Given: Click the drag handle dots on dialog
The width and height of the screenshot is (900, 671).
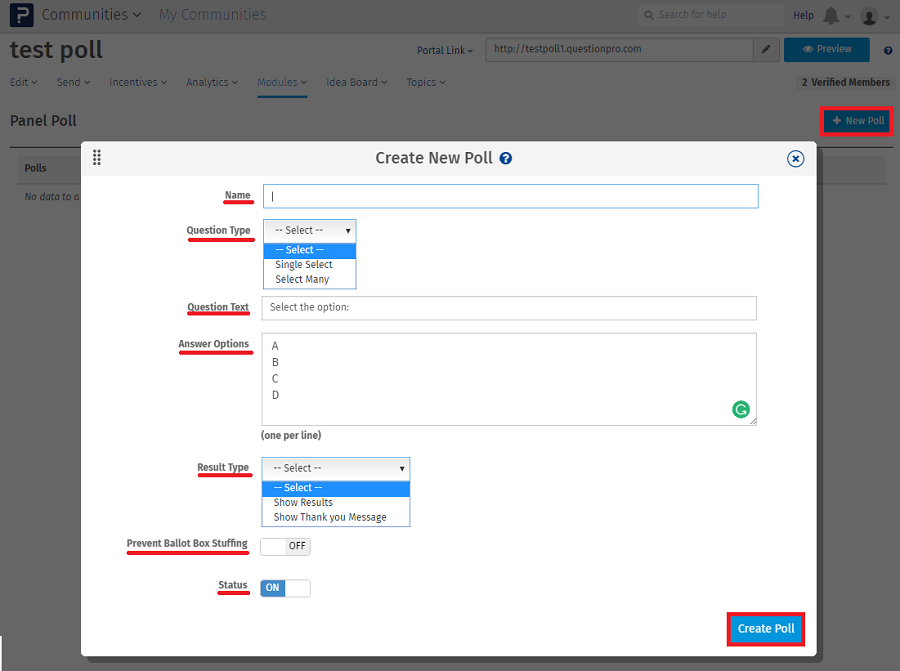Looking at the screenshot, I should (97, 158).
